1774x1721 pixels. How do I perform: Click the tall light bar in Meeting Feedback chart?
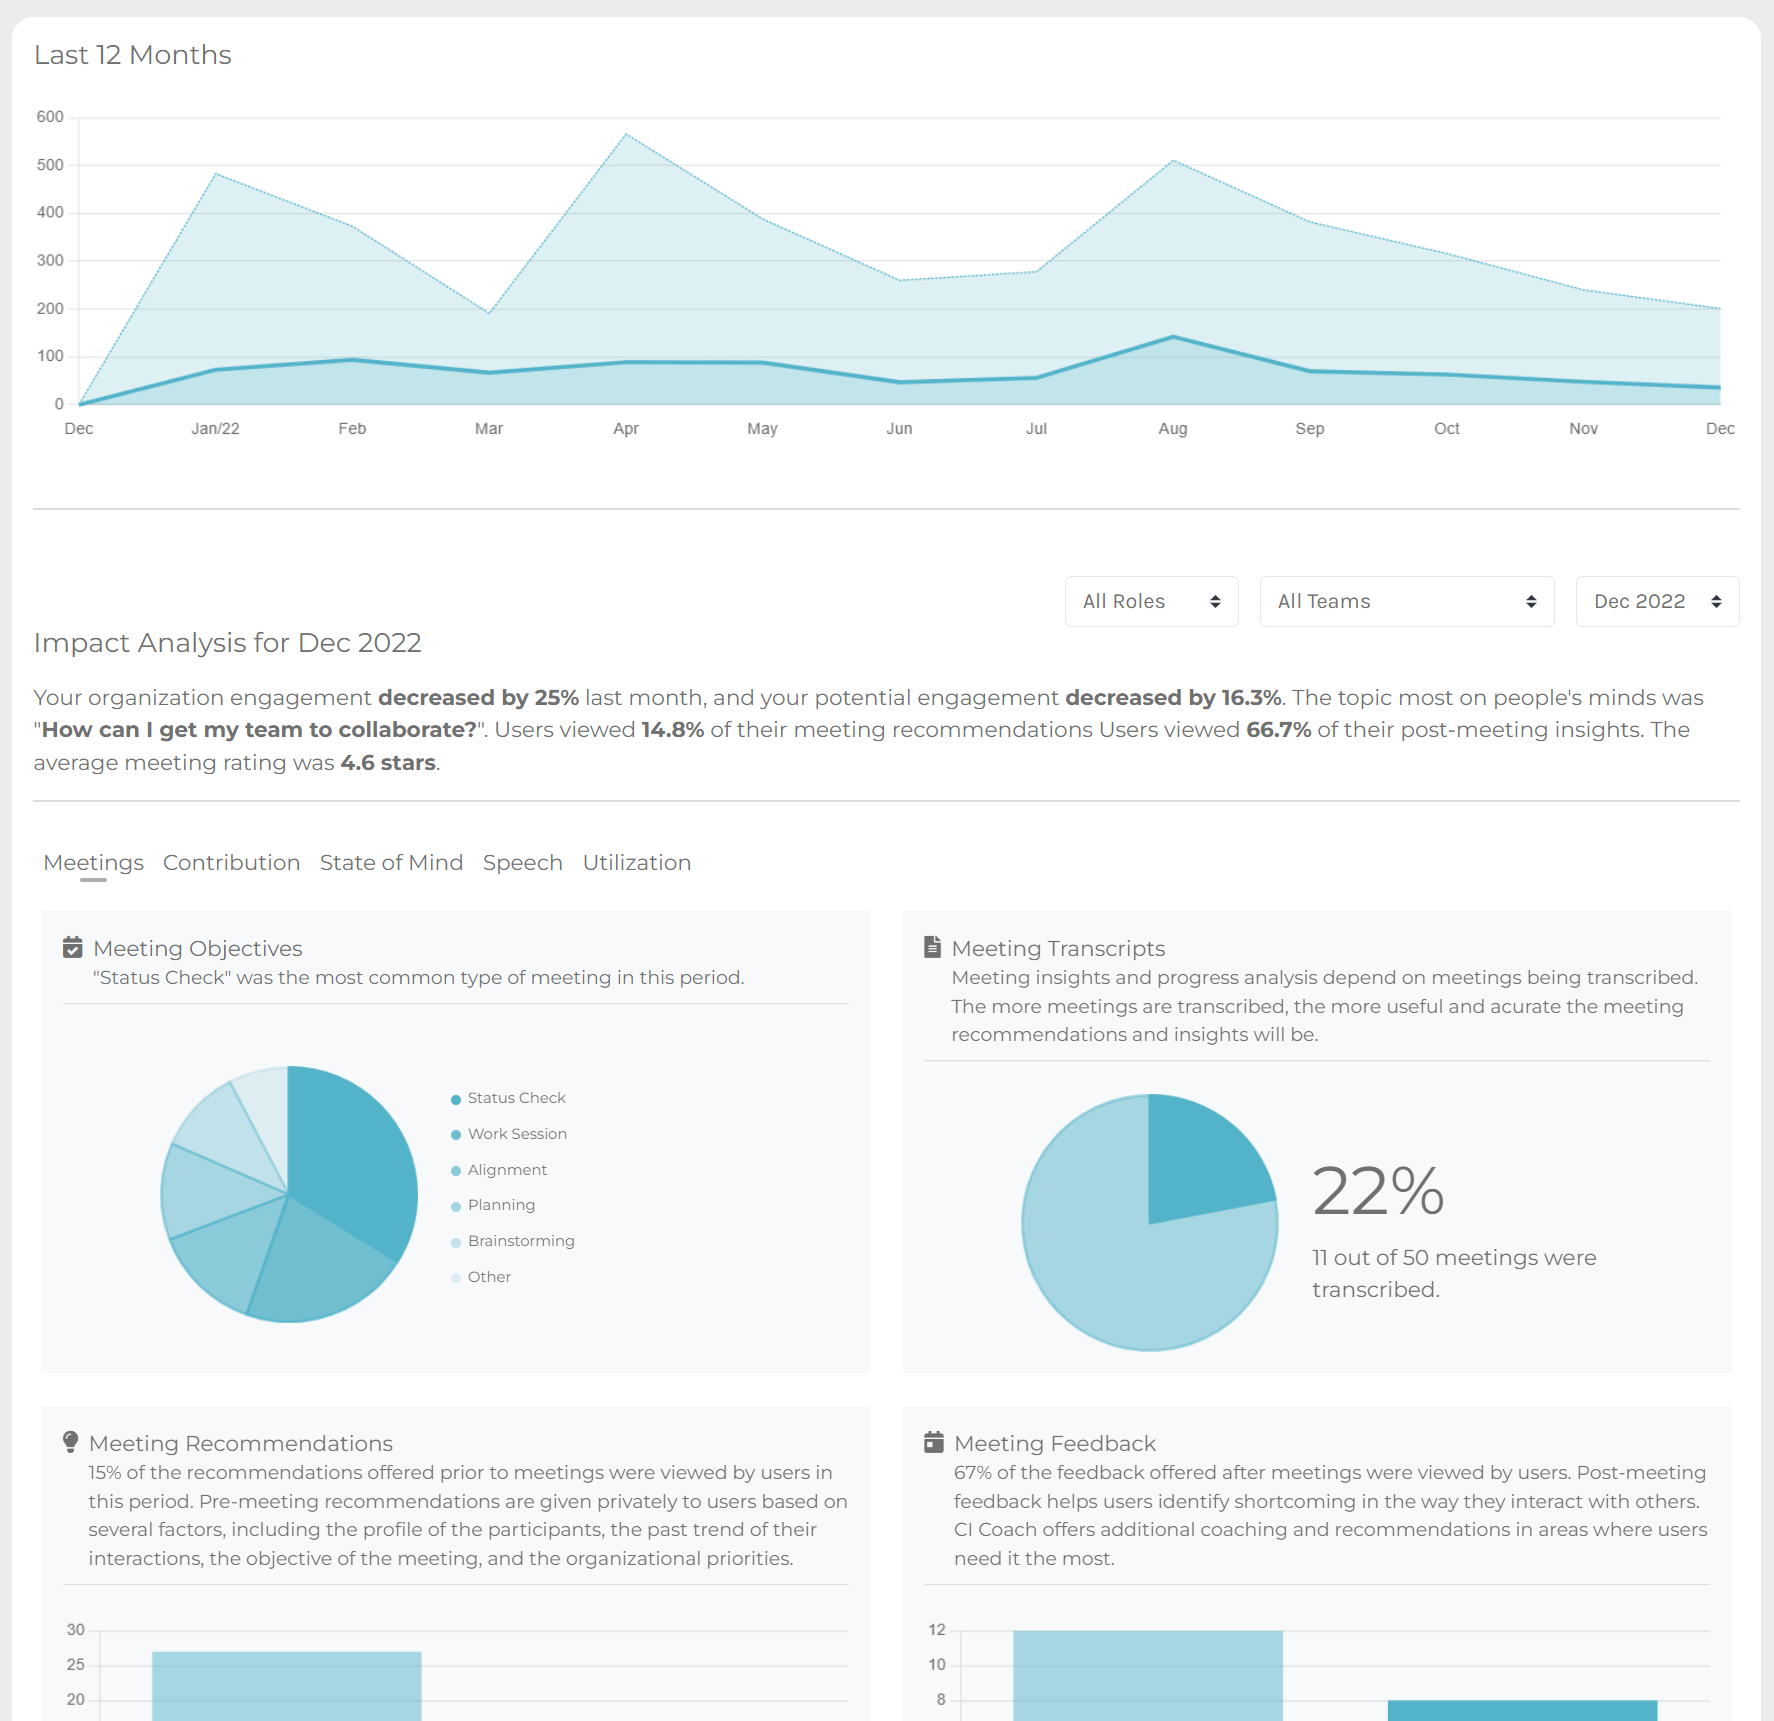point(1147,1675)
